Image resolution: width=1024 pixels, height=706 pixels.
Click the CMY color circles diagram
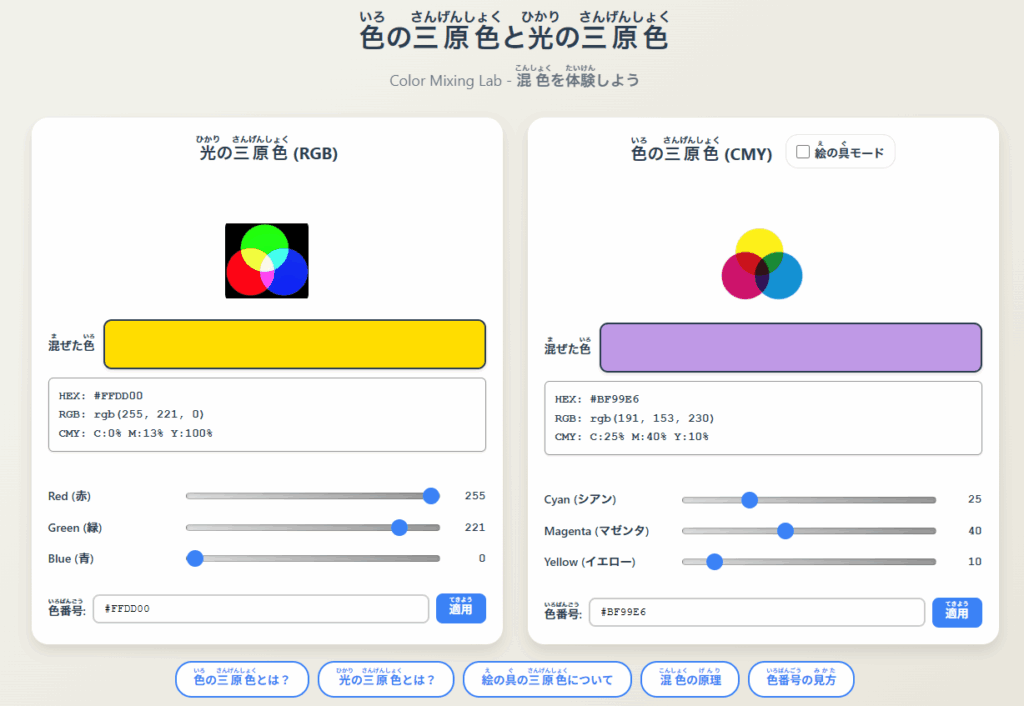(x=762, y=264)
